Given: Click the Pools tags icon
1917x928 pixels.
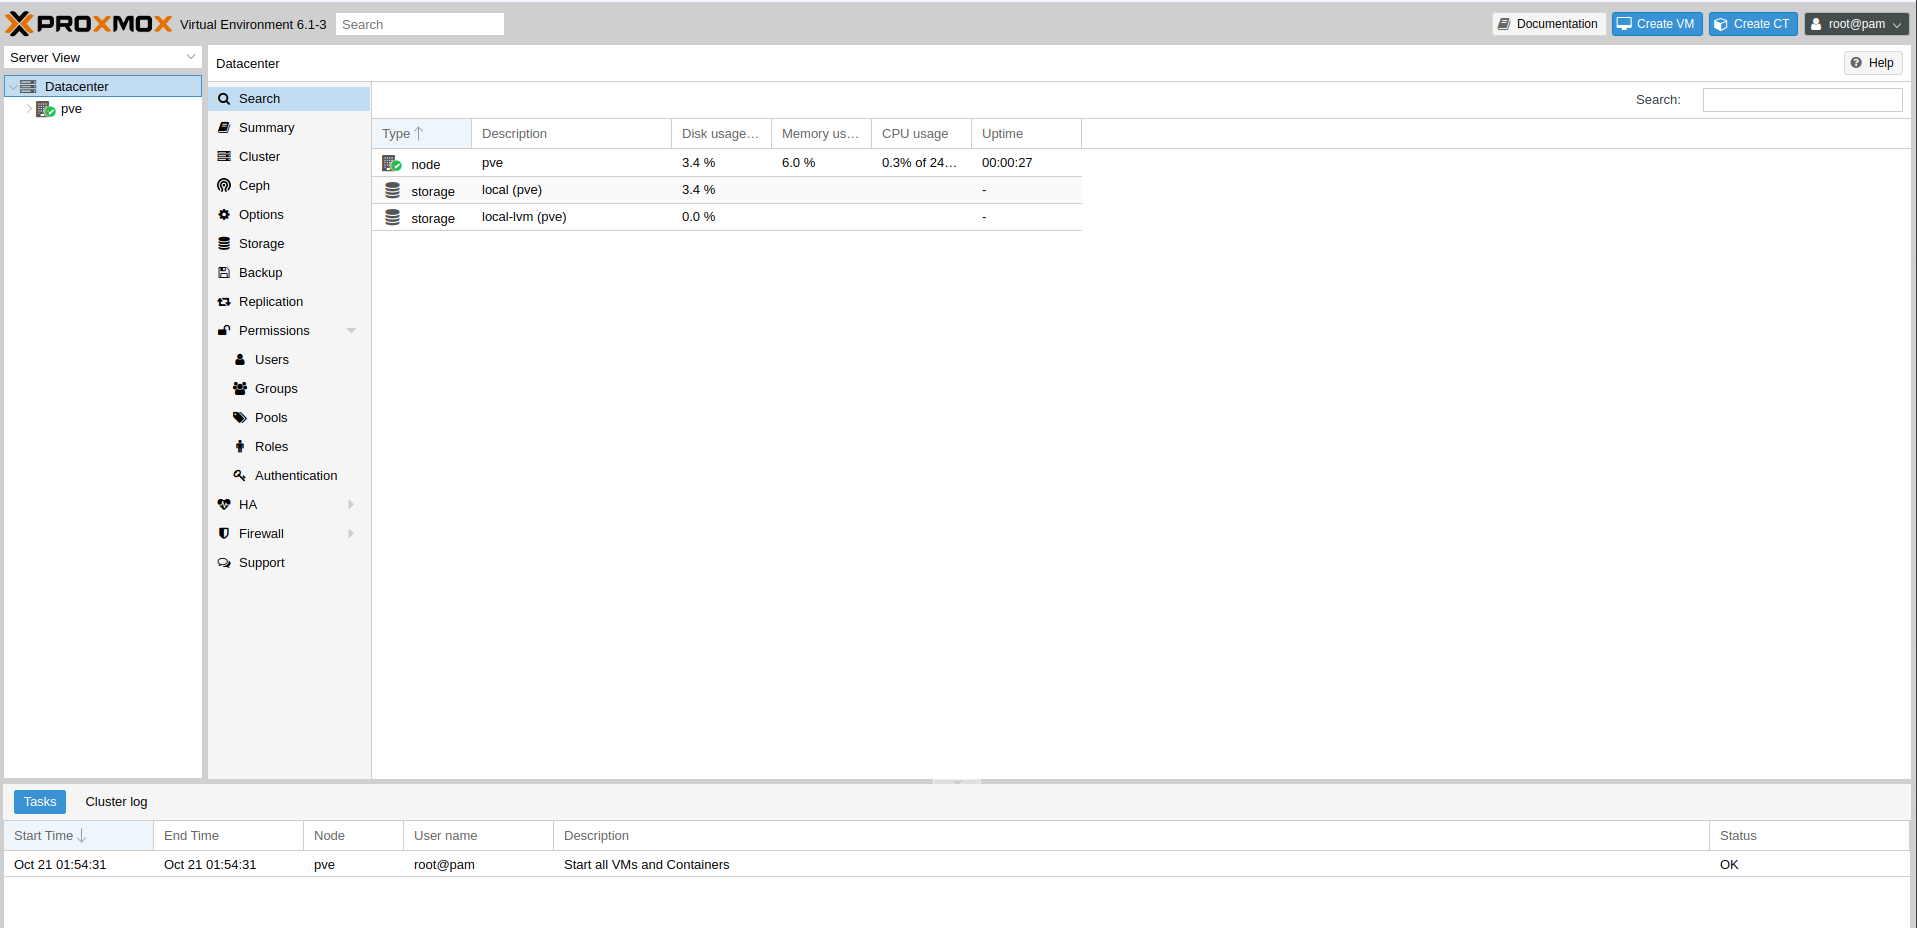Looking at the screenshot, I should 240,418.
